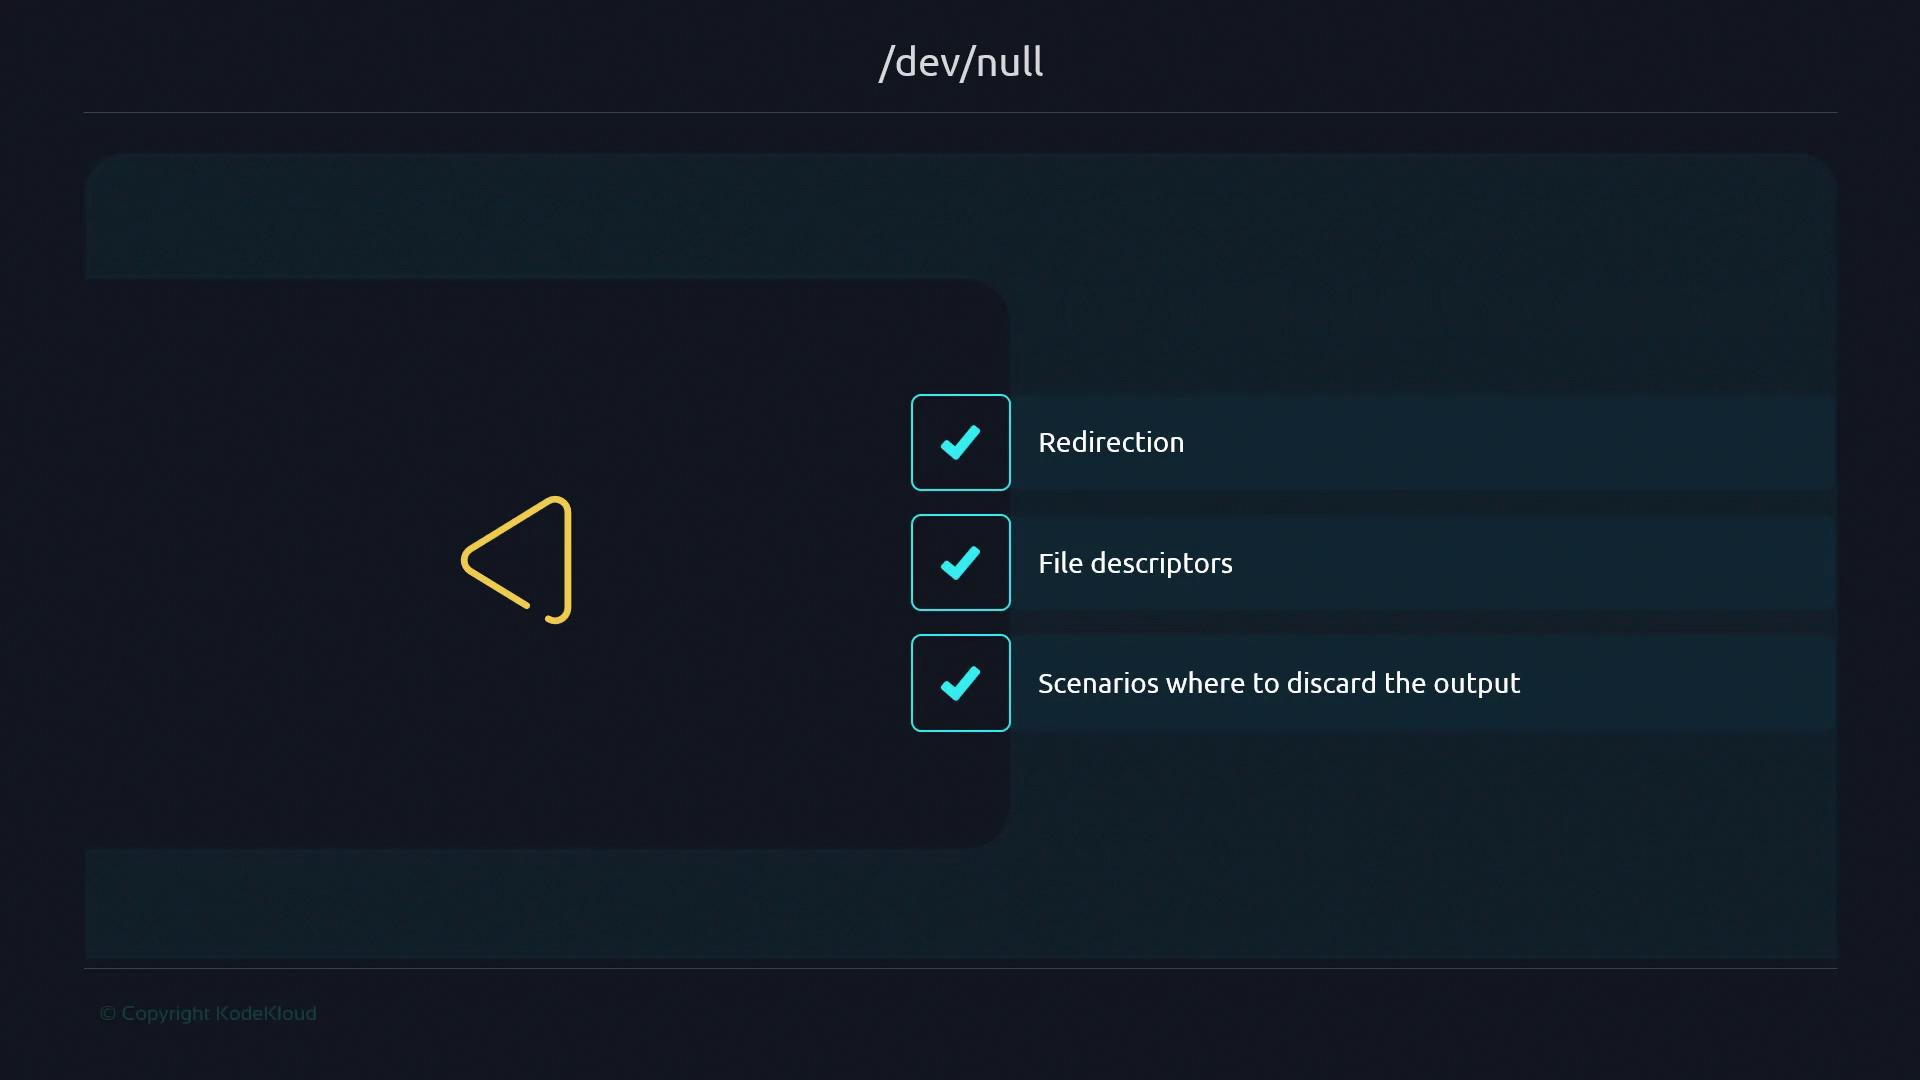Click the word "discard" in third item
Screen dimensions: 1920x1080
[x=1331, y=683]
